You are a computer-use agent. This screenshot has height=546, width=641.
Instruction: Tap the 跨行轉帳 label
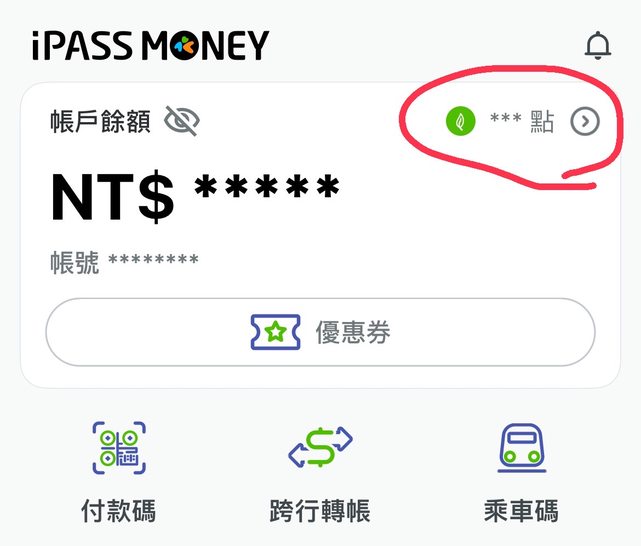click(320, 511)
